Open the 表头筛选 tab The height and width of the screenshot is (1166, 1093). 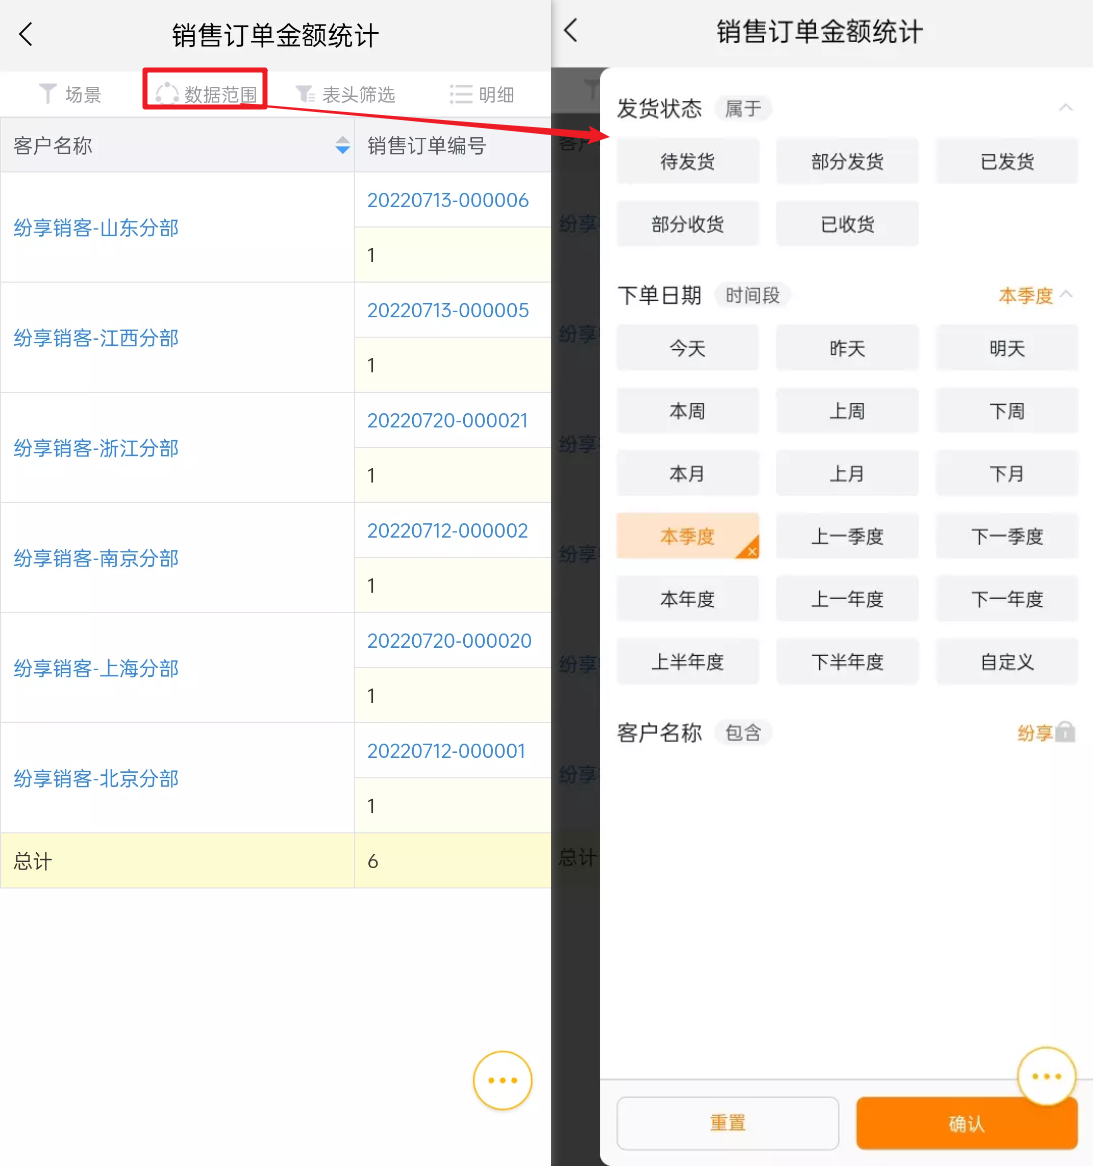[x=345, y=94]
